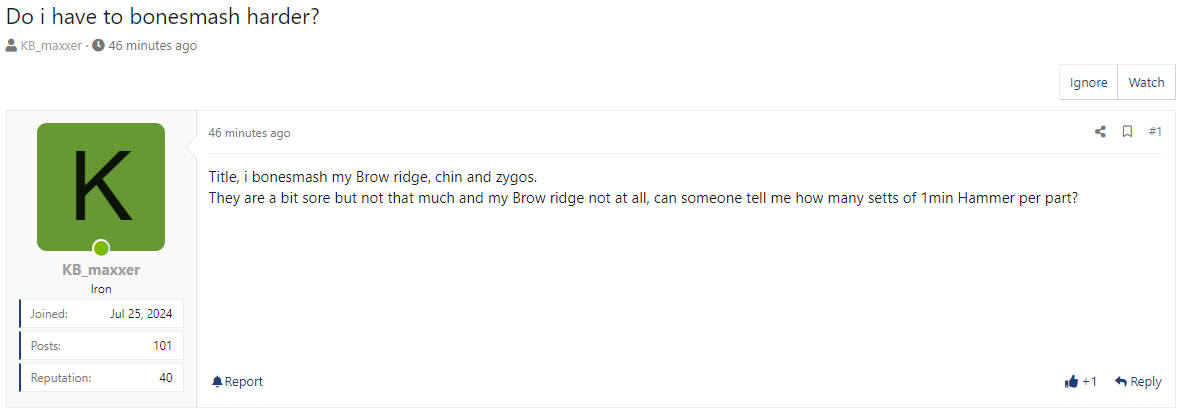Click the Reputation value 40
This screenshot has width=1181, height=420.
165,377
